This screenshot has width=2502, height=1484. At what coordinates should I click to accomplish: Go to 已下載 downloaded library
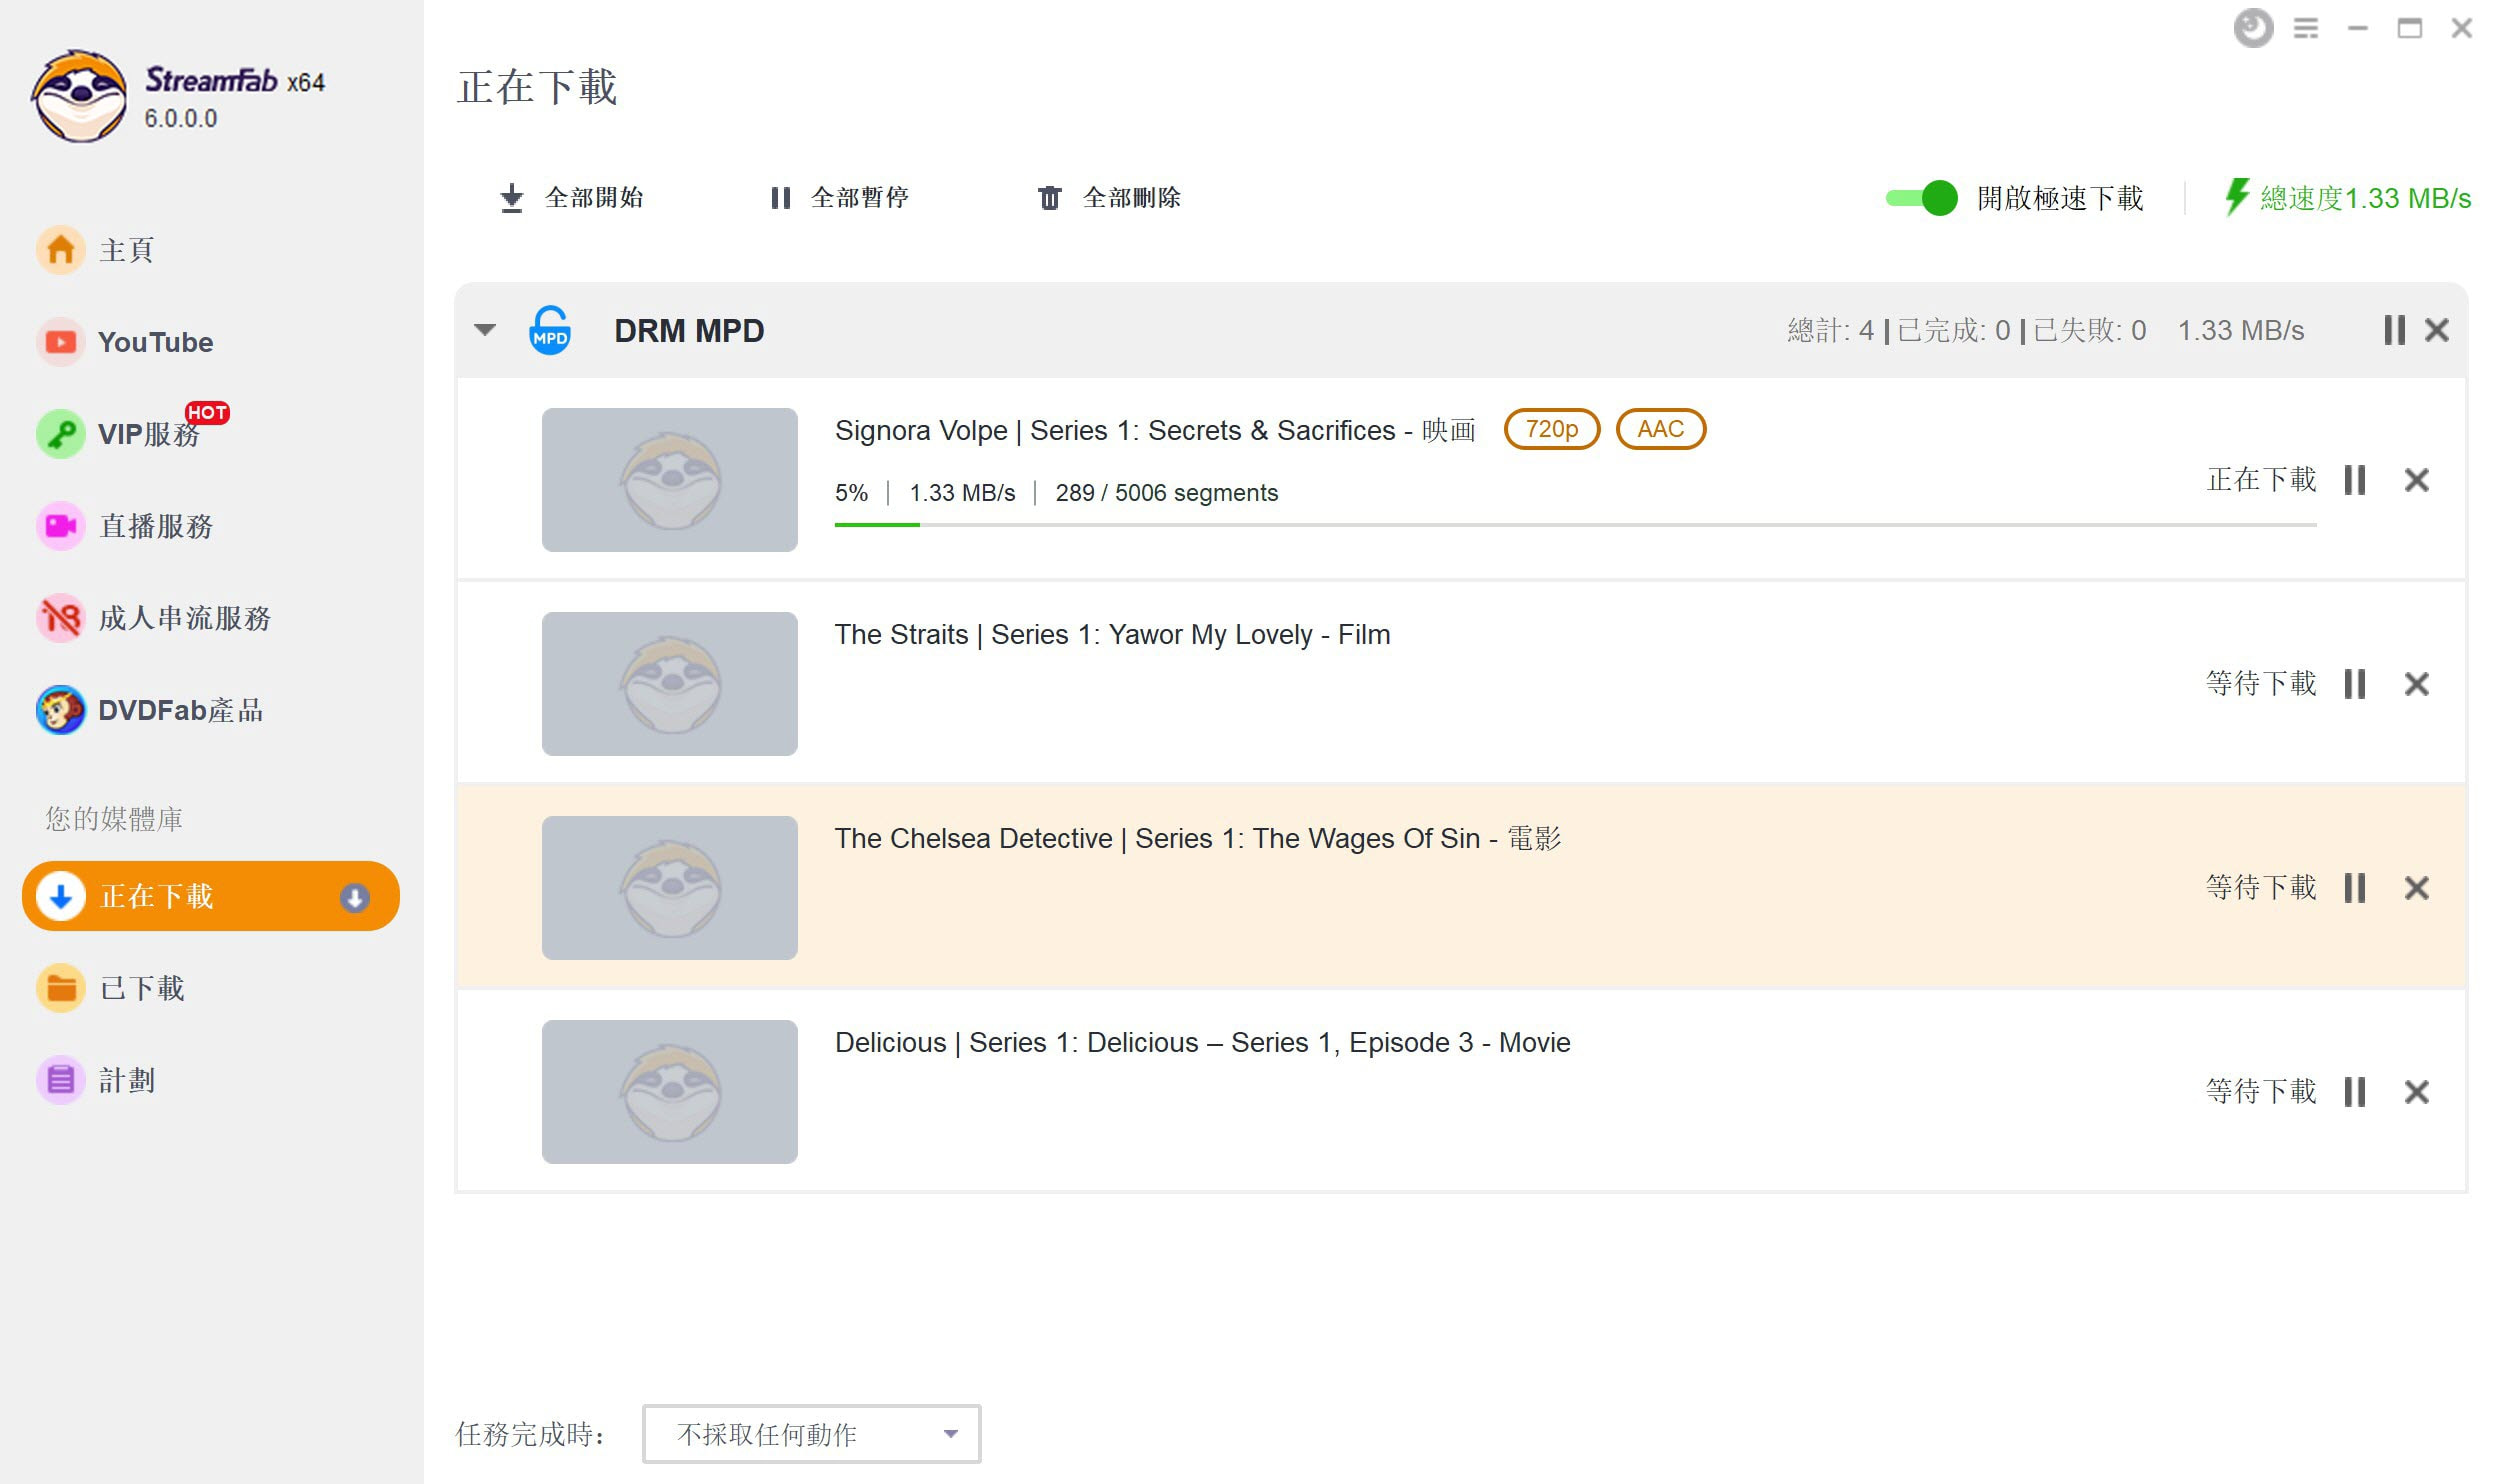pyautogui.click(x=142, y=988)
